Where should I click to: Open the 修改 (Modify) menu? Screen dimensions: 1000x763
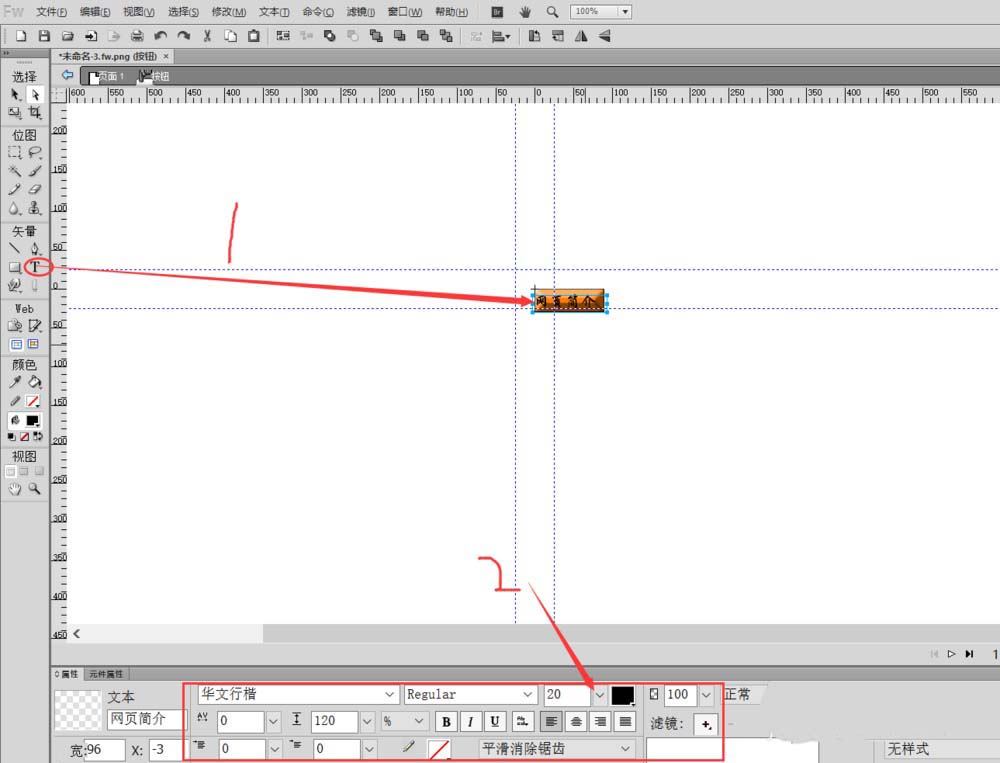pyautogui.click(x=228, y=11)
